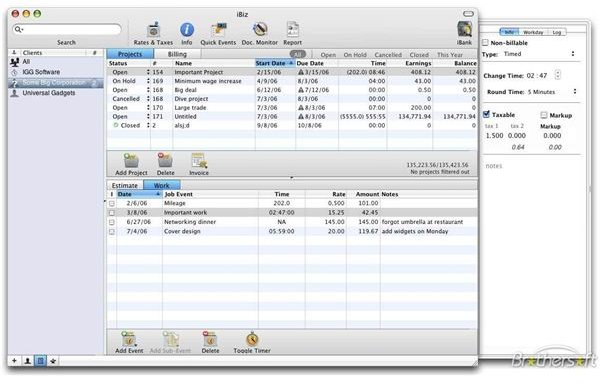Open the Report toolbar icon

pyautogui.click(x=292, y=30)
